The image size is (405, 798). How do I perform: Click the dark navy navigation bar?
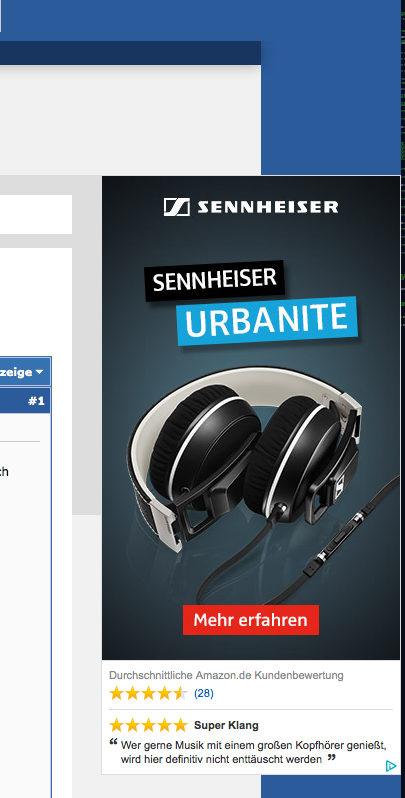[x=130, y=53]
